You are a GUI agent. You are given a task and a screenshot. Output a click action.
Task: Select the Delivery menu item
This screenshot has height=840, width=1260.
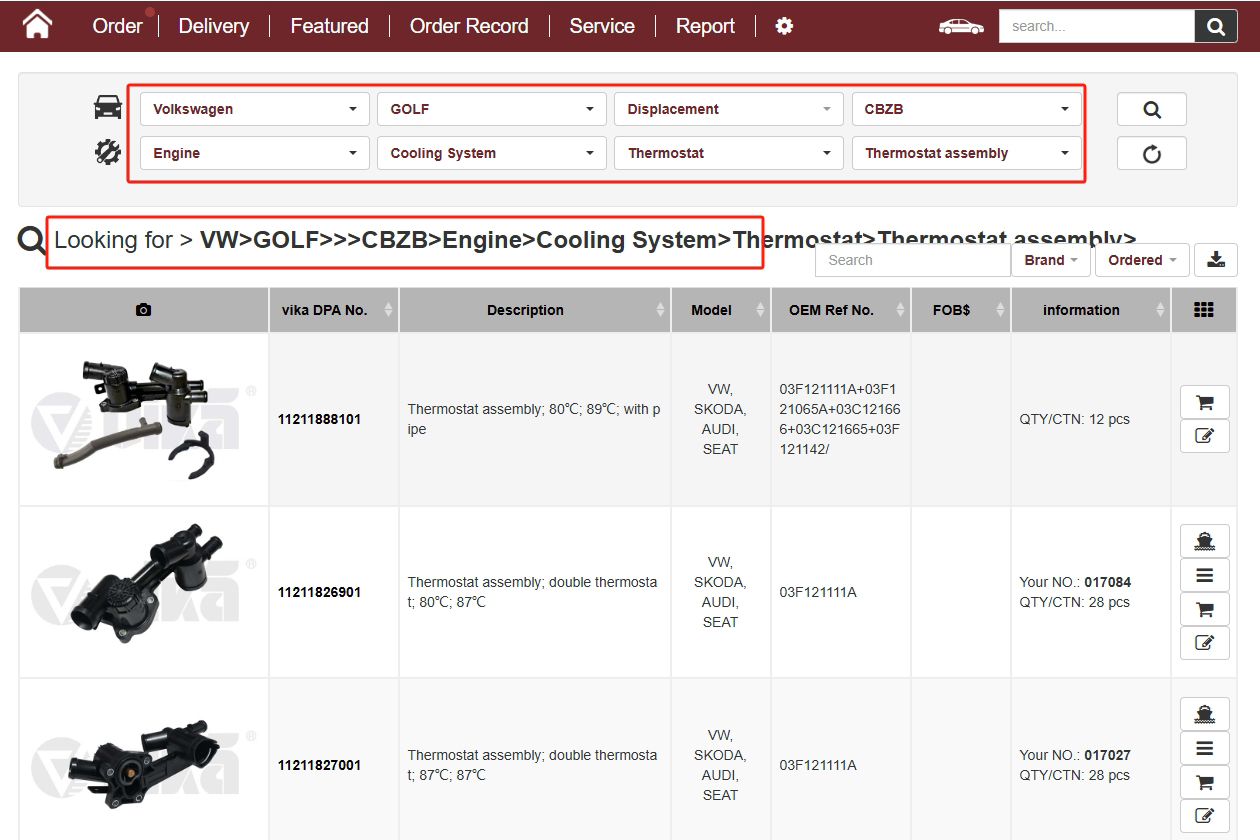click(x=213, y=26)
